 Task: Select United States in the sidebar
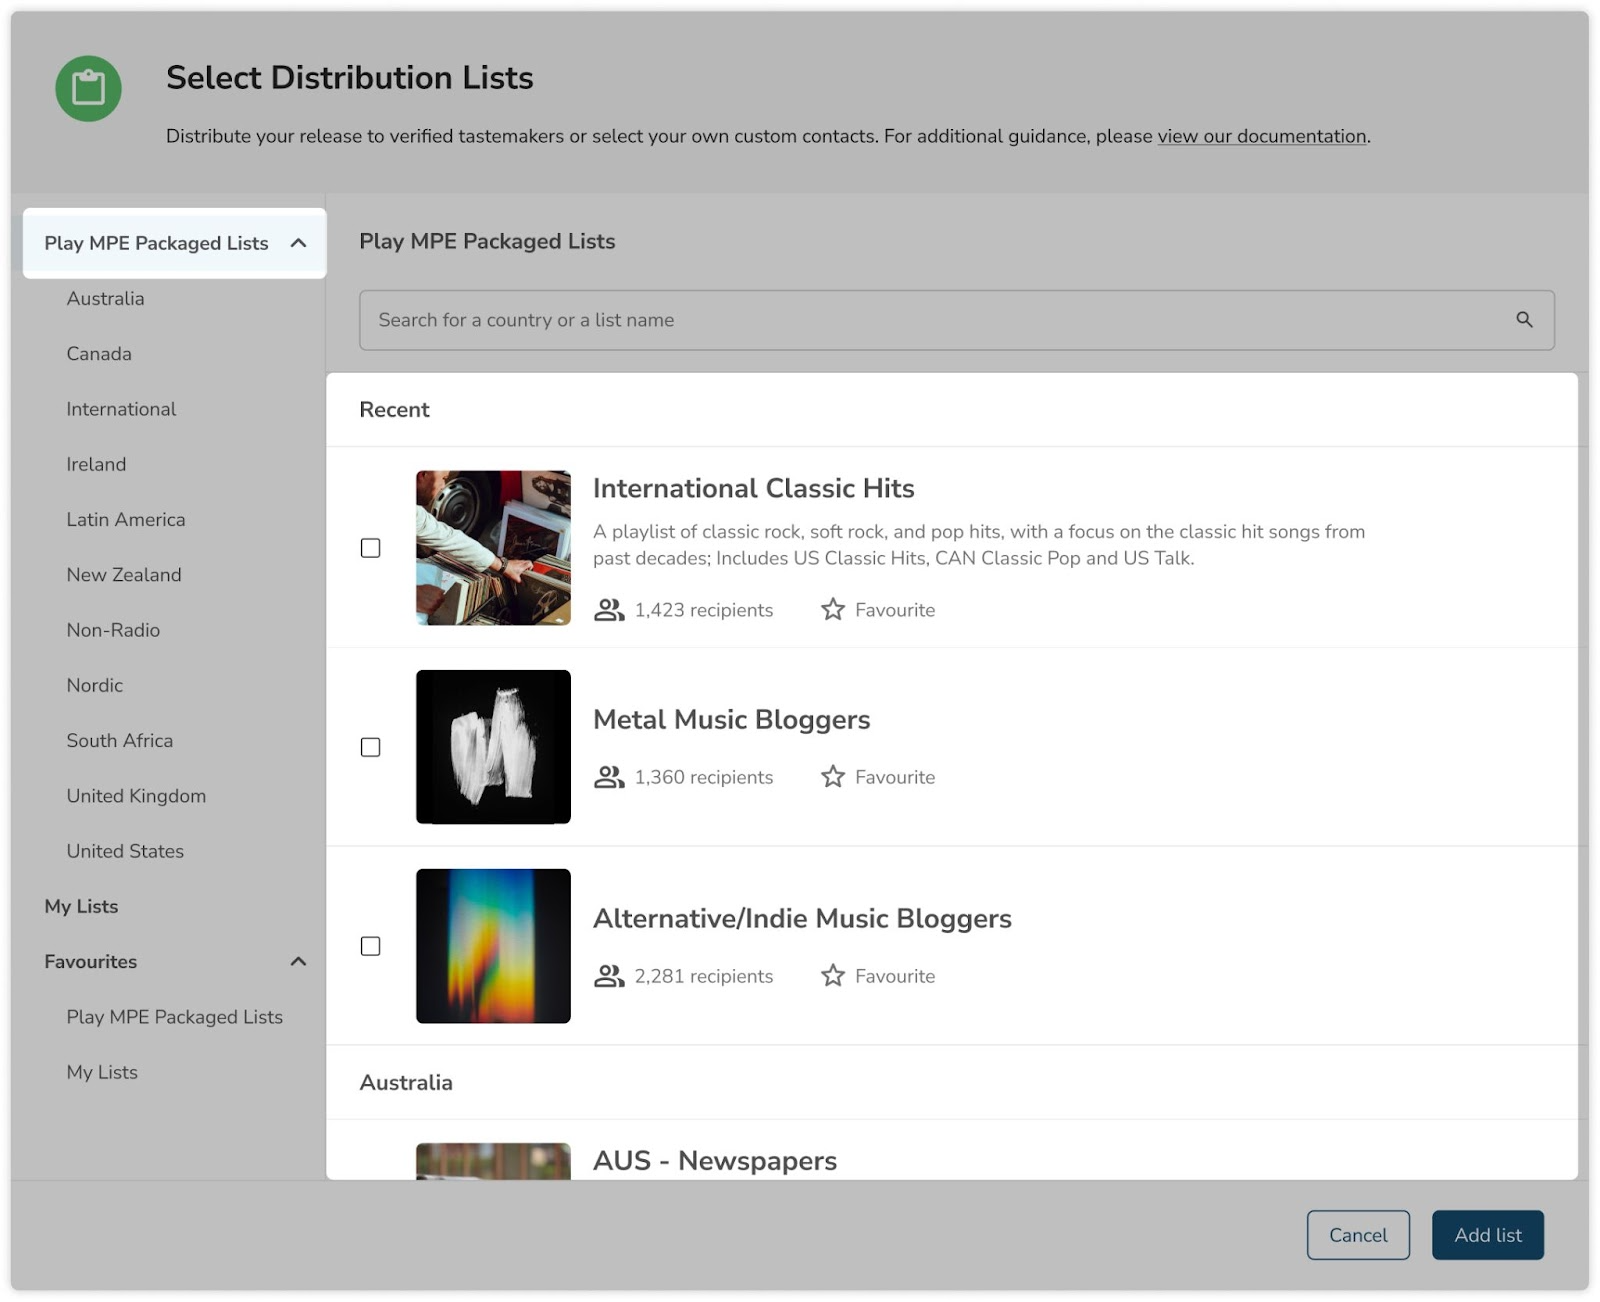125,851
